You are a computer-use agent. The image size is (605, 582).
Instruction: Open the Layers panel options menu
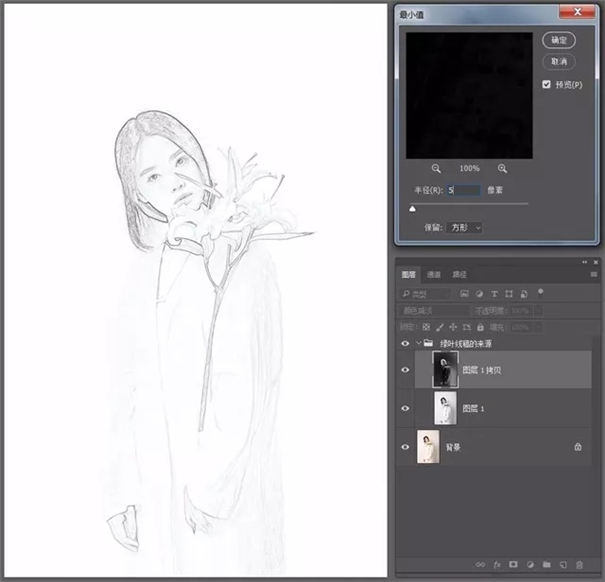[x=591, y=274]
